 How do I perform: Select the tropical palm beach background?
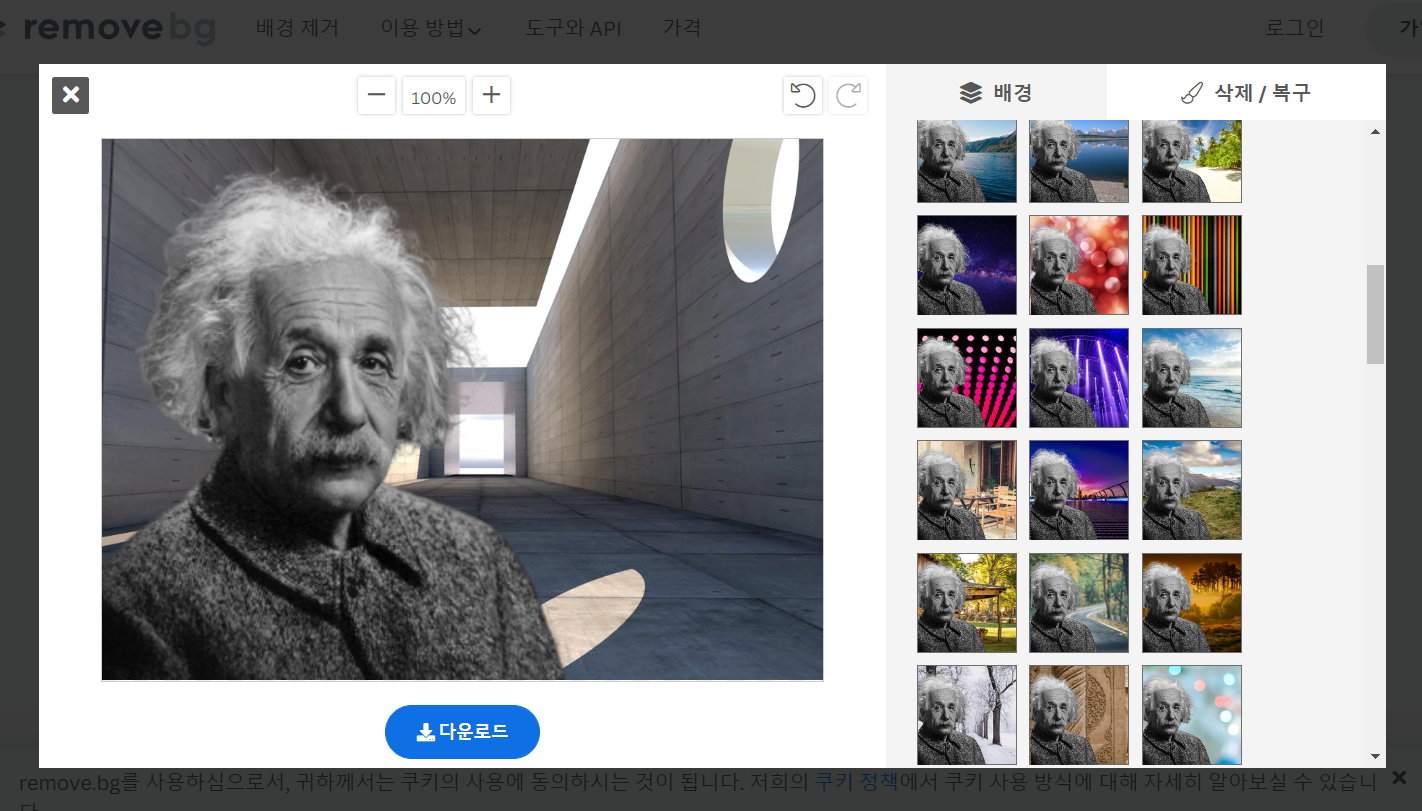pyautogui.click(x=1192, y=161)
